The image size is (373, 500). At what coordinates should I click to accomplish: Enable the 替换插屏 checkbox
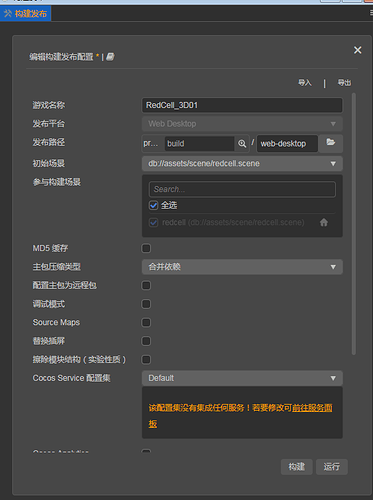(146, 341)
